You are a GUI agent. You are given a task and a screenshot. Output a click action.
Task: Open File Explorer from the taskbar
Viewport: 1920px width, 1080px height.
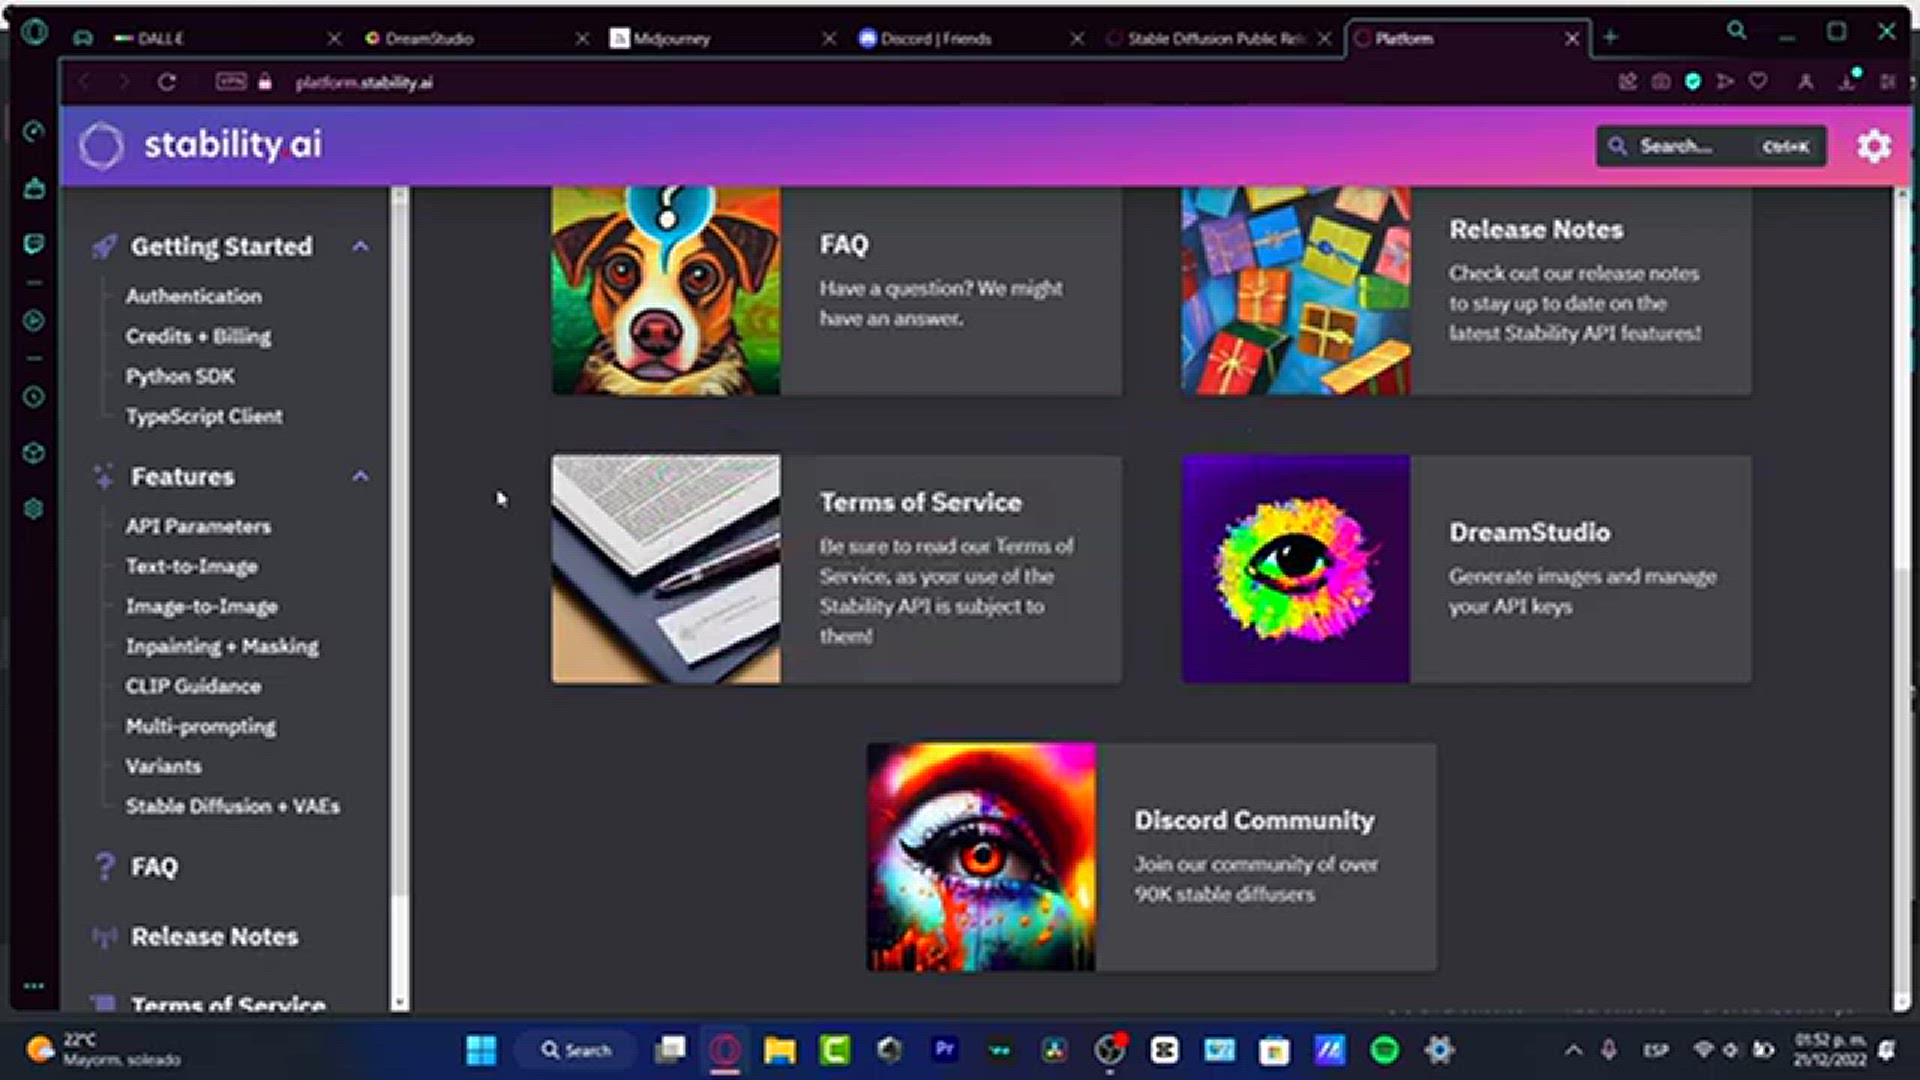tap(780, 1050)
